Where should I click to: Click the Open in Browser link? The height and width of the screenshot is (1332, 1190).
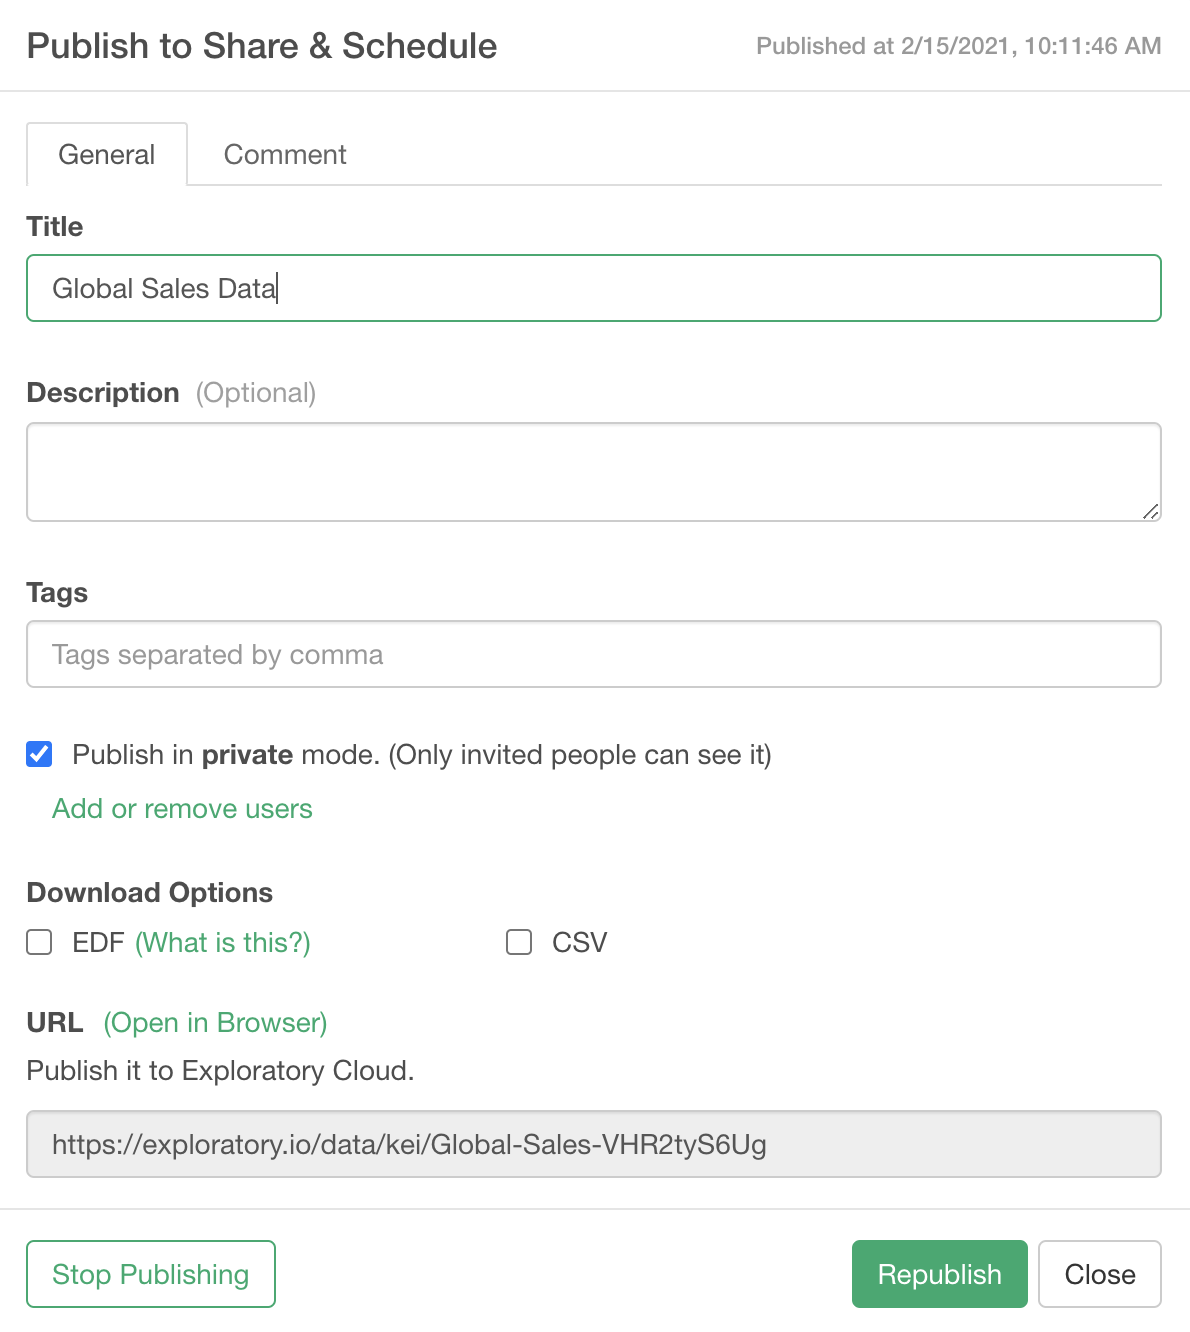pos(215,1022)
